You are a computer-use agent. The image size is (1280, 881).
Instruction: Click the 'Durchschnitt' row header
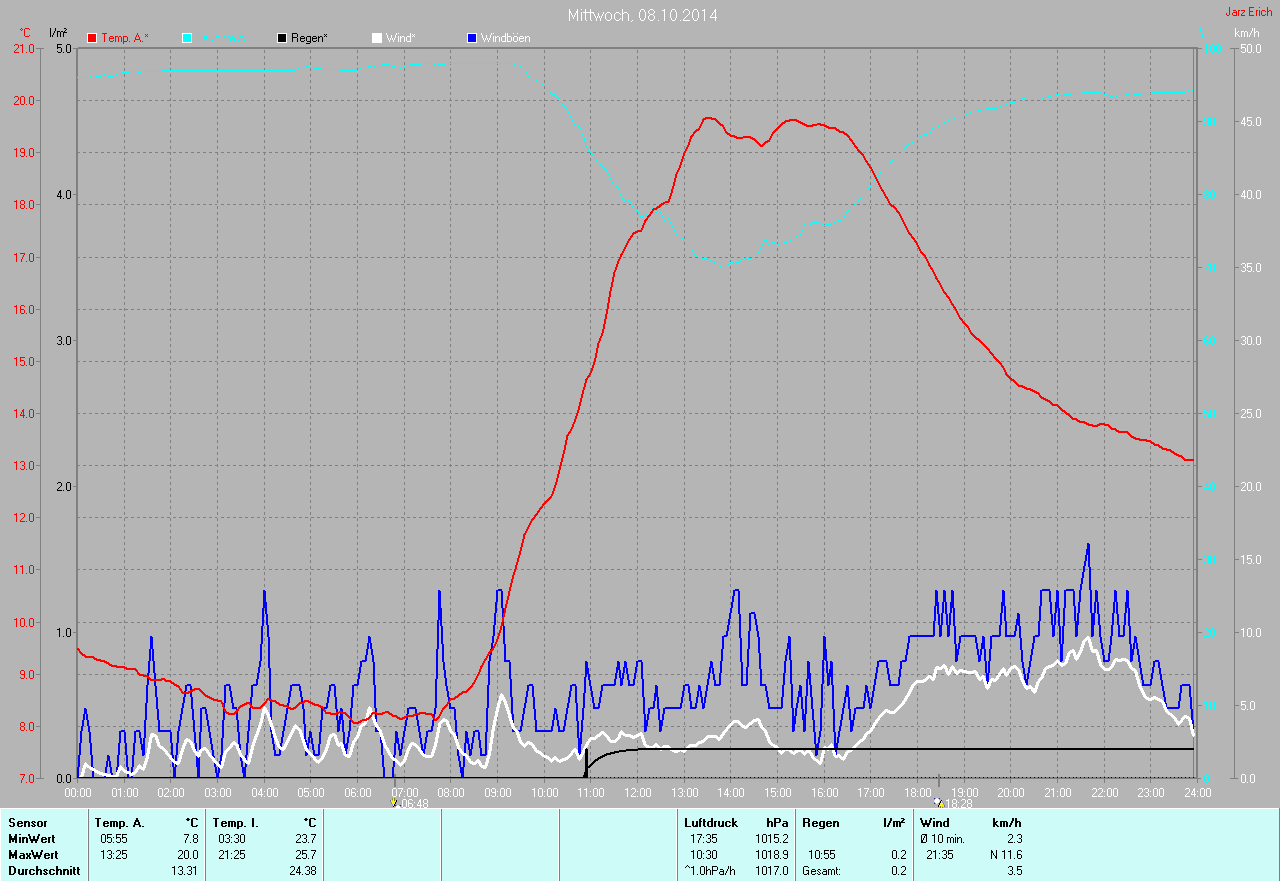[44, 871]
